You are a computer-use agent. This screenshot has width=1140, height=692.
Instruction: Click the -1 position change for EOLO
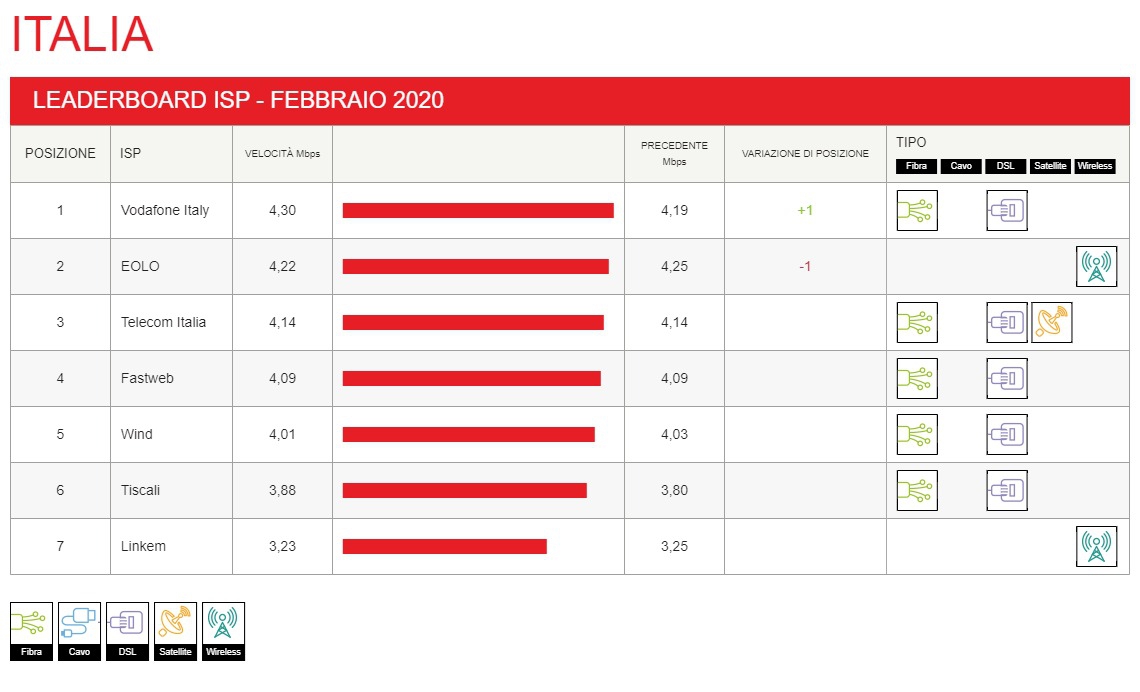[805, 266]
